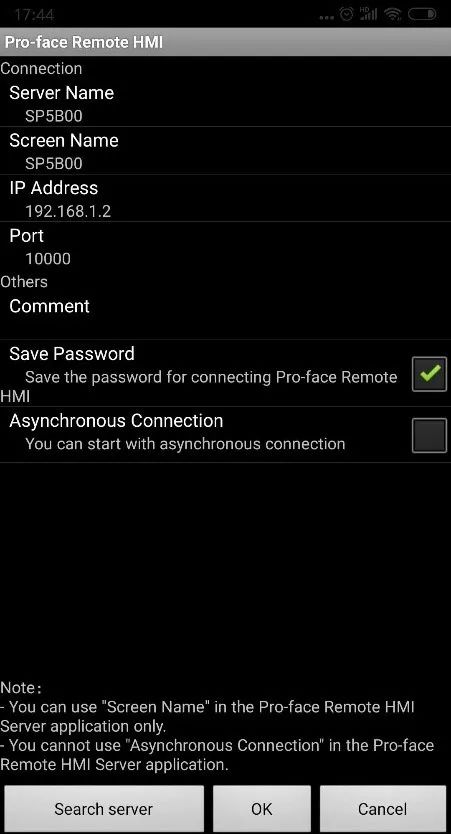Edit the Port 10000 setting

point(226,246)
